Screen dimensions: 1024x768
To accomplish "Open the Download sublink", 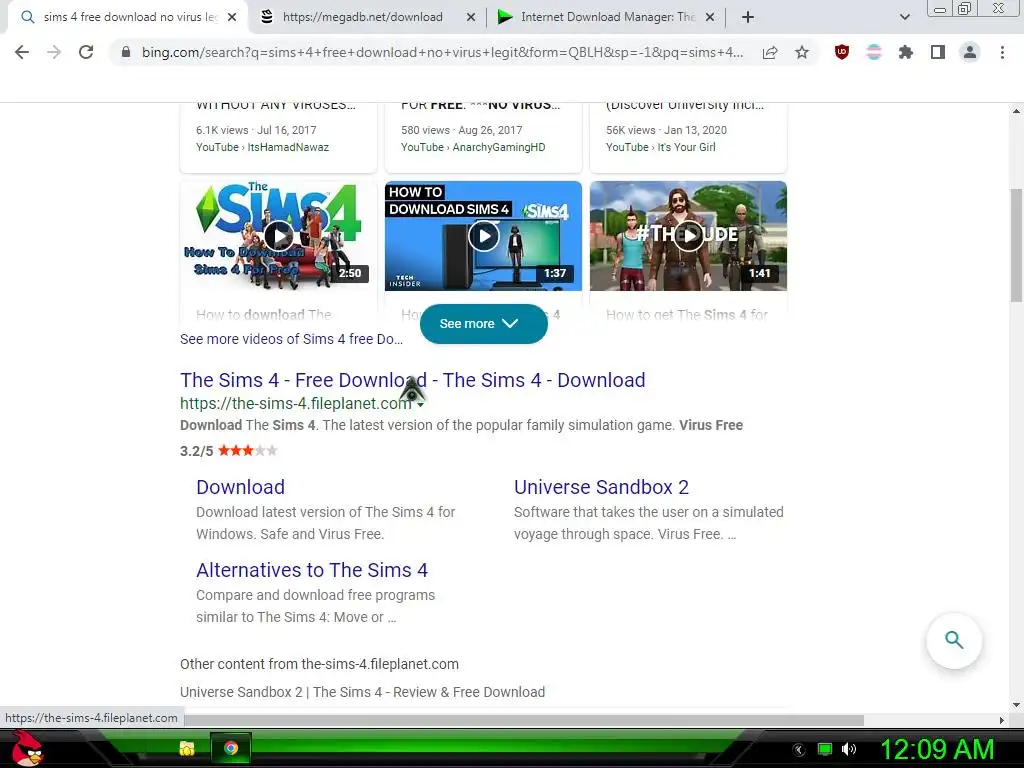I will coord(240,487).
